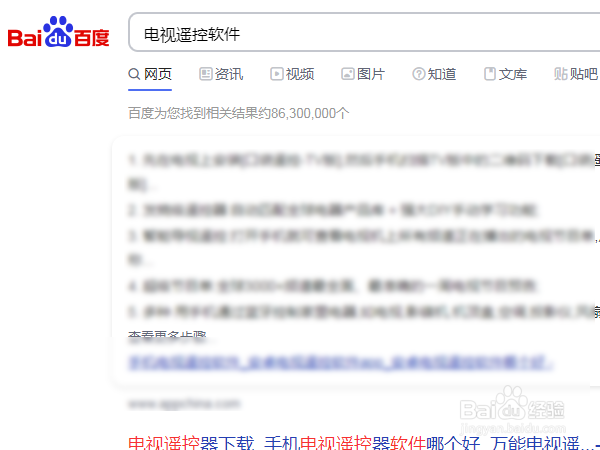Click the search input field containing 电视遥控软件
Image resolution: width=600 pixels, height=450 pixels.
(364, 33)
